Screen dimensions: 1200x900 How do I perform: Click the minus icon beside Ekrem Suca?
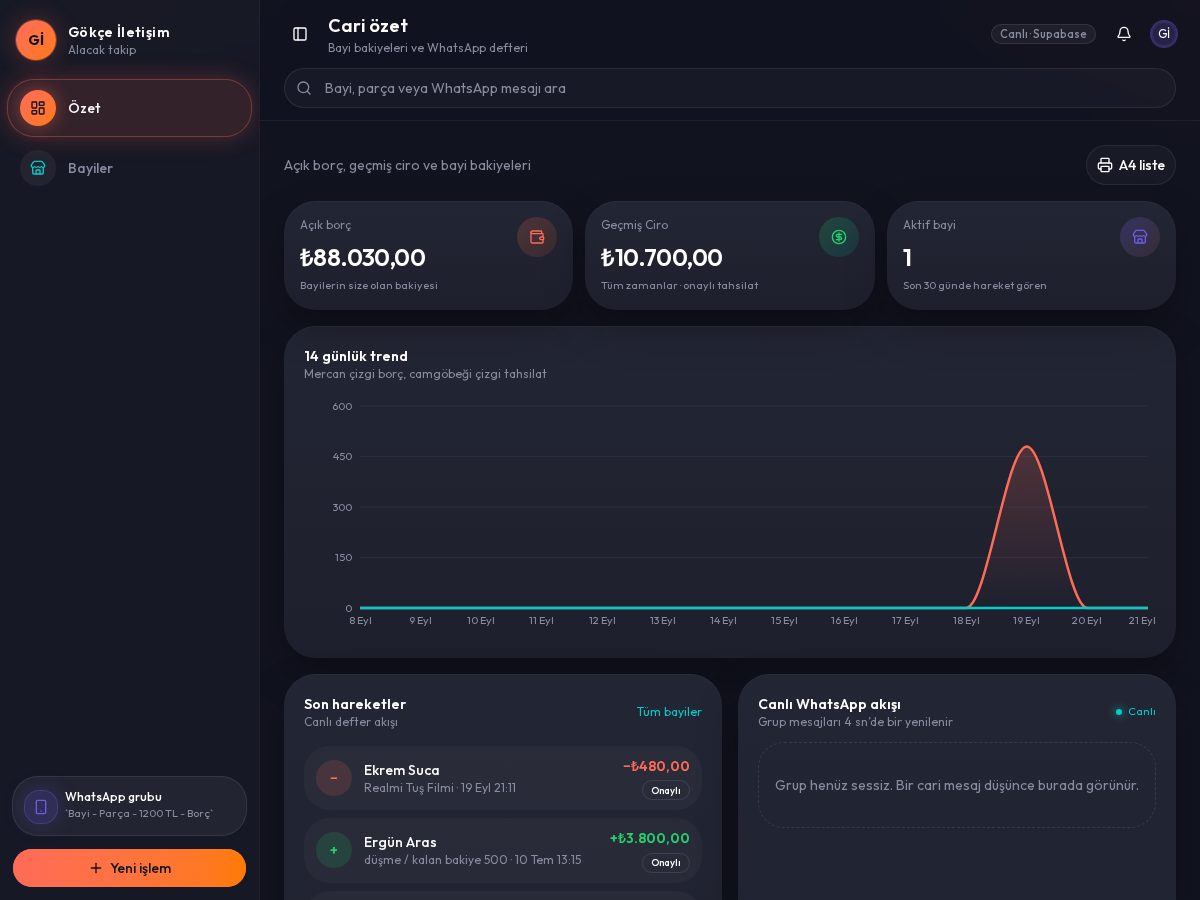tap(334, 778)
